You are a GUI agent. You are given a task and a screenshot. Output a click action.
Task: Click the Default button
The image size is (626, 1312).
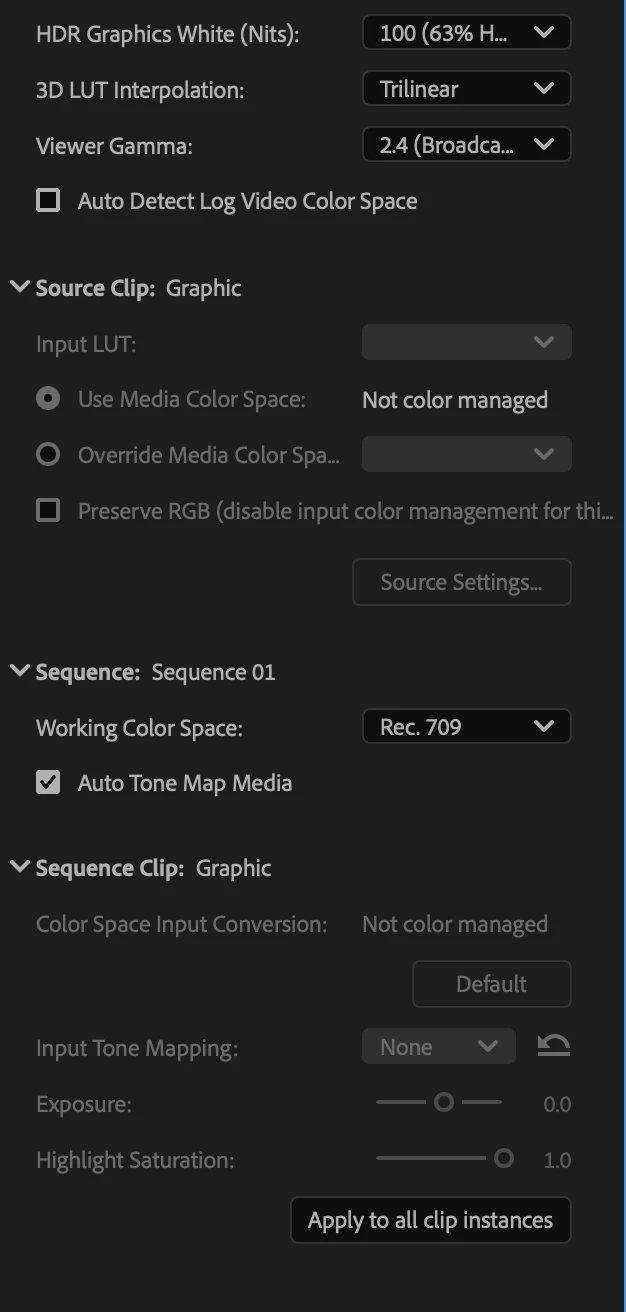pyautogui.click(x=491, y=984)
